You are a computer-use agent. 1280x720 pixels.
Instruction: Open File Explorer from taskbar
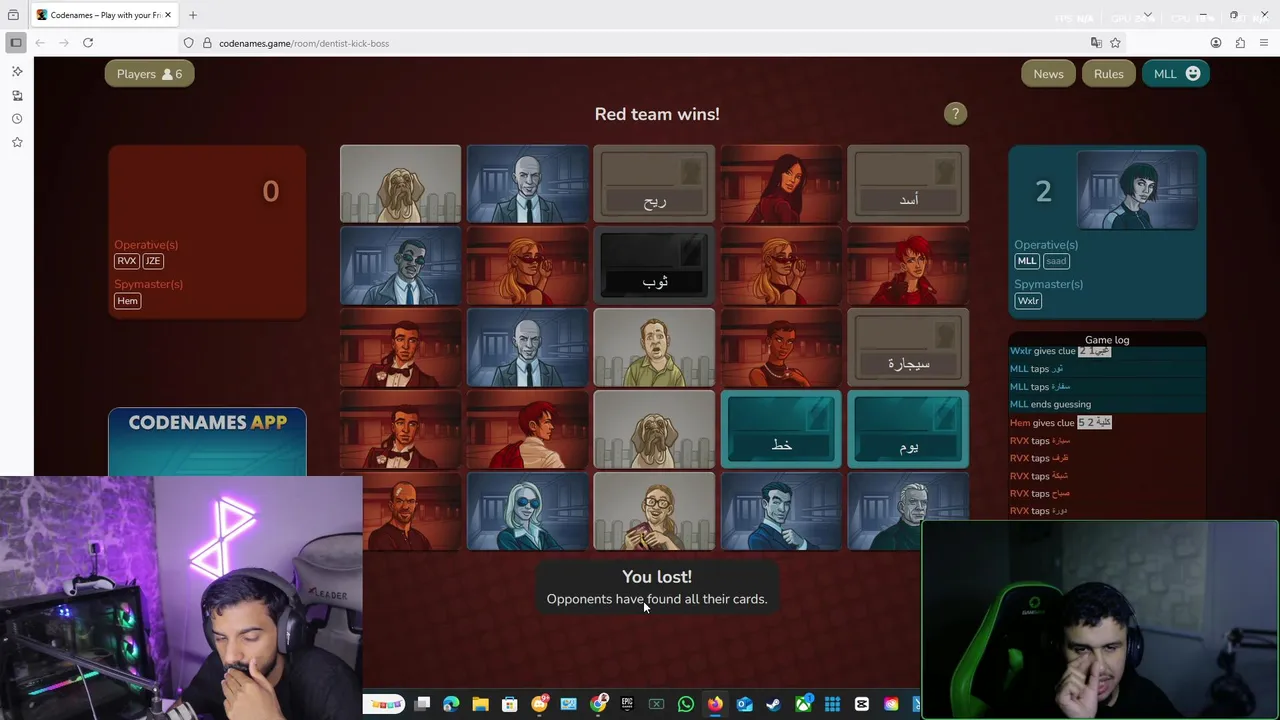pyautogui.click(x=480, y=704)
